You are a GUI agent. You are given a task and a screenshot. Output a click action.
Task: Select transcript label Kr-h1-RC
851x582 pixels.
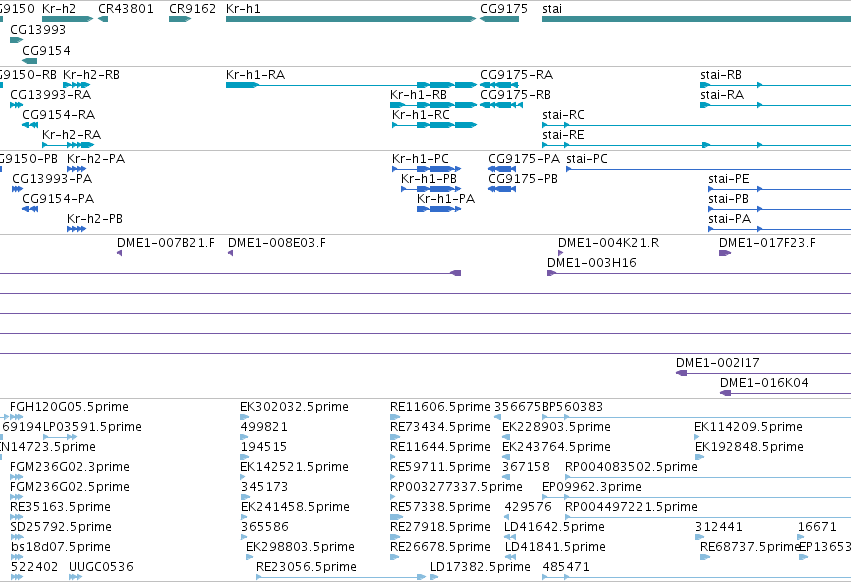pos(421,115)
